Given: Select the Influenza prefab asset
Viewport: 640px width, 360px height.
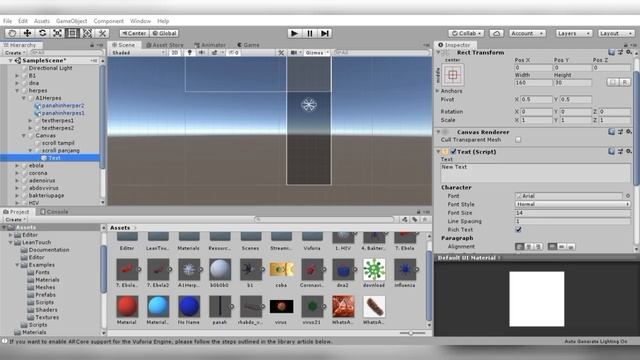Looking at the screenshot, I should tap(405, 270).
